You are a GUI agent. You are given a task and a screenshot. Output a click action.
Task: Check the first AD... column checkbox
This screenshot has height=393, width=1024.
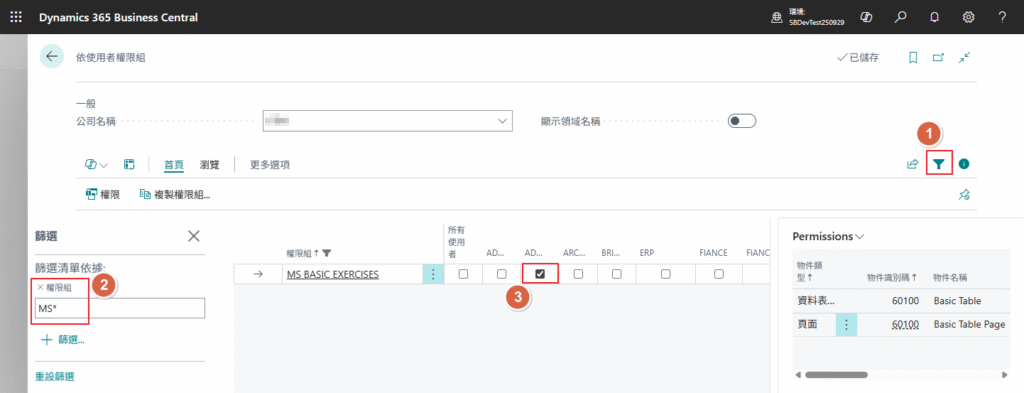[x=502, y=274]
